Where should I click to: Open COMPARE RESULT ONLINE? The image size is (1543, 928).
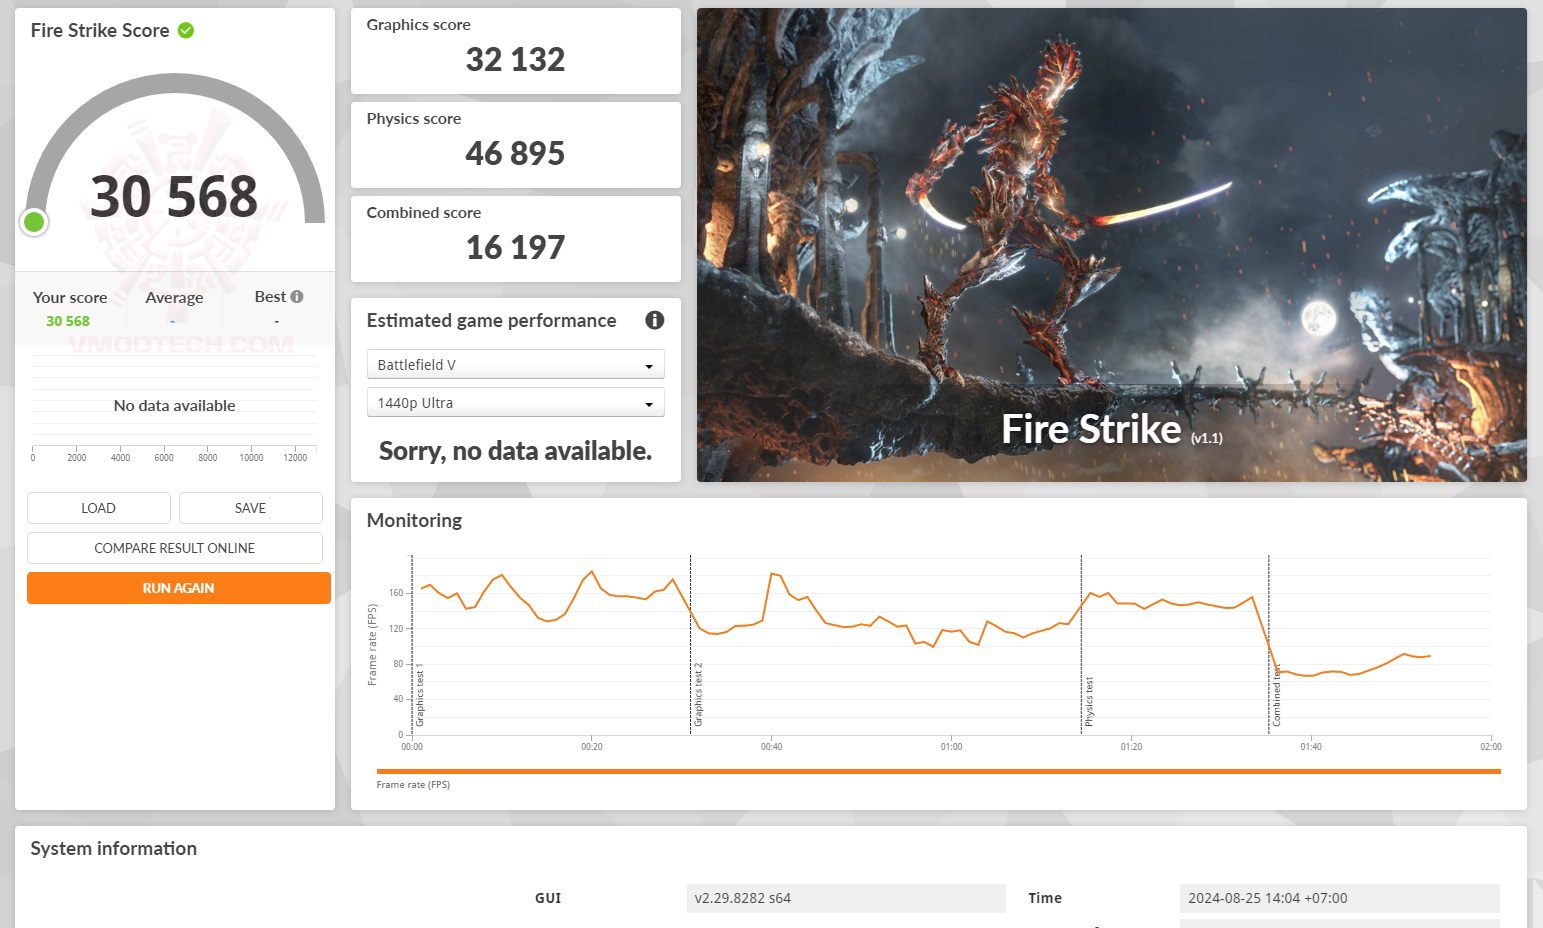point(175,548)
